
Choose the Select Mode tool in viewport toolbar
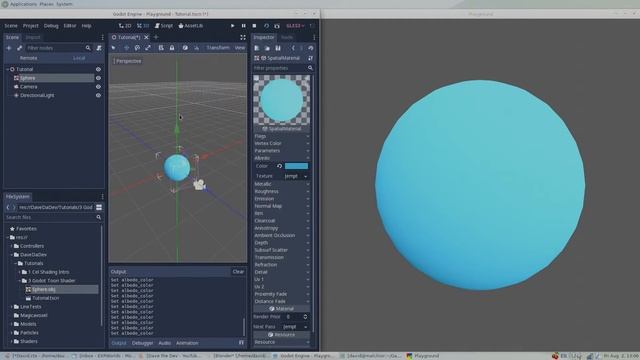tap(113, 48)
